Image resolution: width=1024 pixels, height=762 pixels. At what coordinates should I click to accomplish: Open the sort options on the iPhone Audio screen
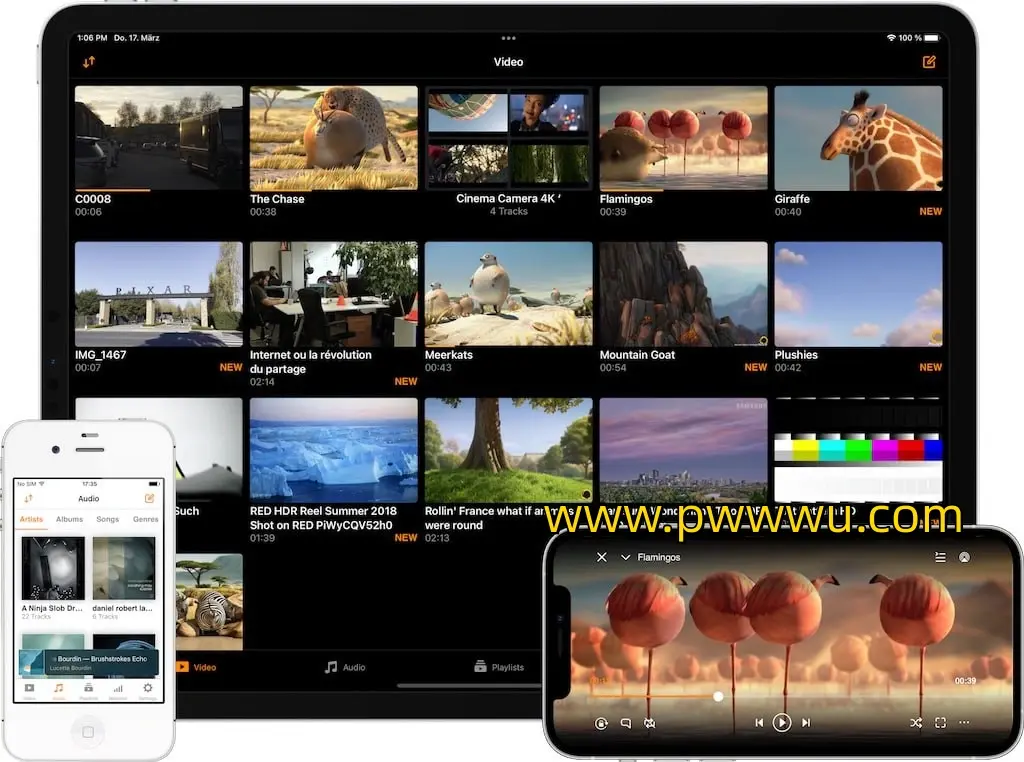(x=29, y=498)
